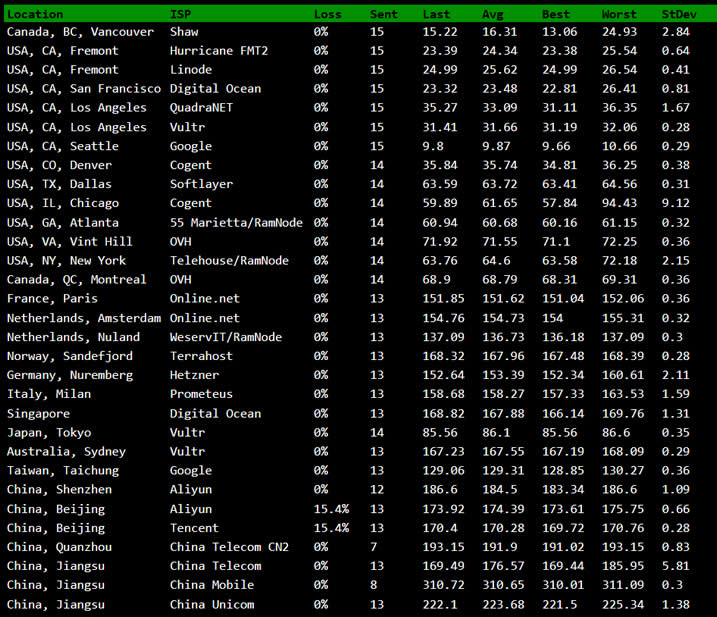Image resolution: width=717 pixels, height=617 pixels.
Task: Click the 'China Unicom' ISP entry
Action: click(x=212, y=605)
